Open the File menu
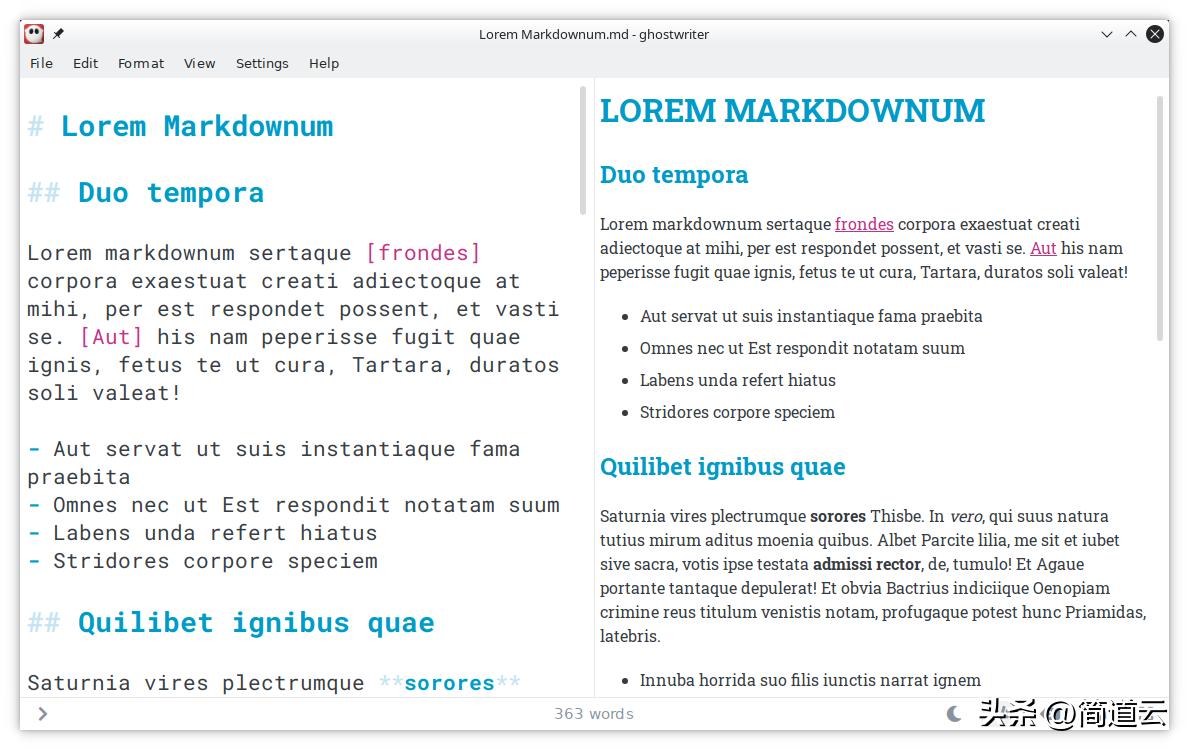Screen dimensions: 1189x750 [x=41, y=63]
